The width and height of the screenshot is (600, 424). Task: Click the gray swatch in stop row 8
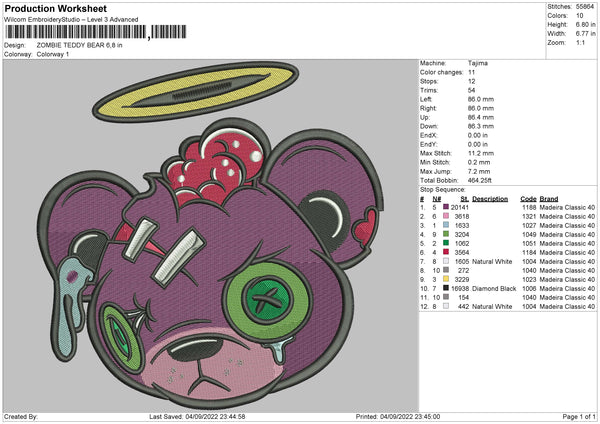pos(445,270)
